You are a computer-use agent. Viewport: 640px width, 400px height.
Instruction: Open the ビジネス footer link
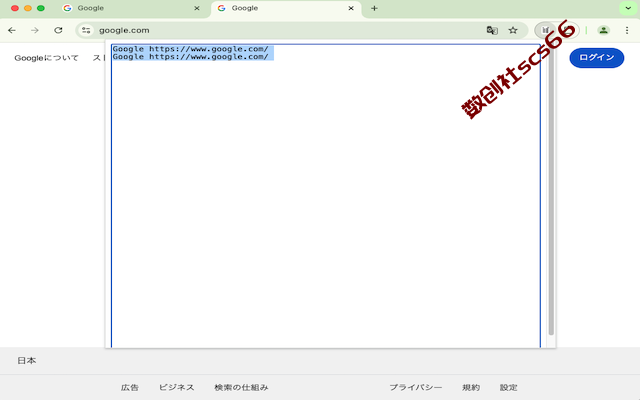pos(176,387)
